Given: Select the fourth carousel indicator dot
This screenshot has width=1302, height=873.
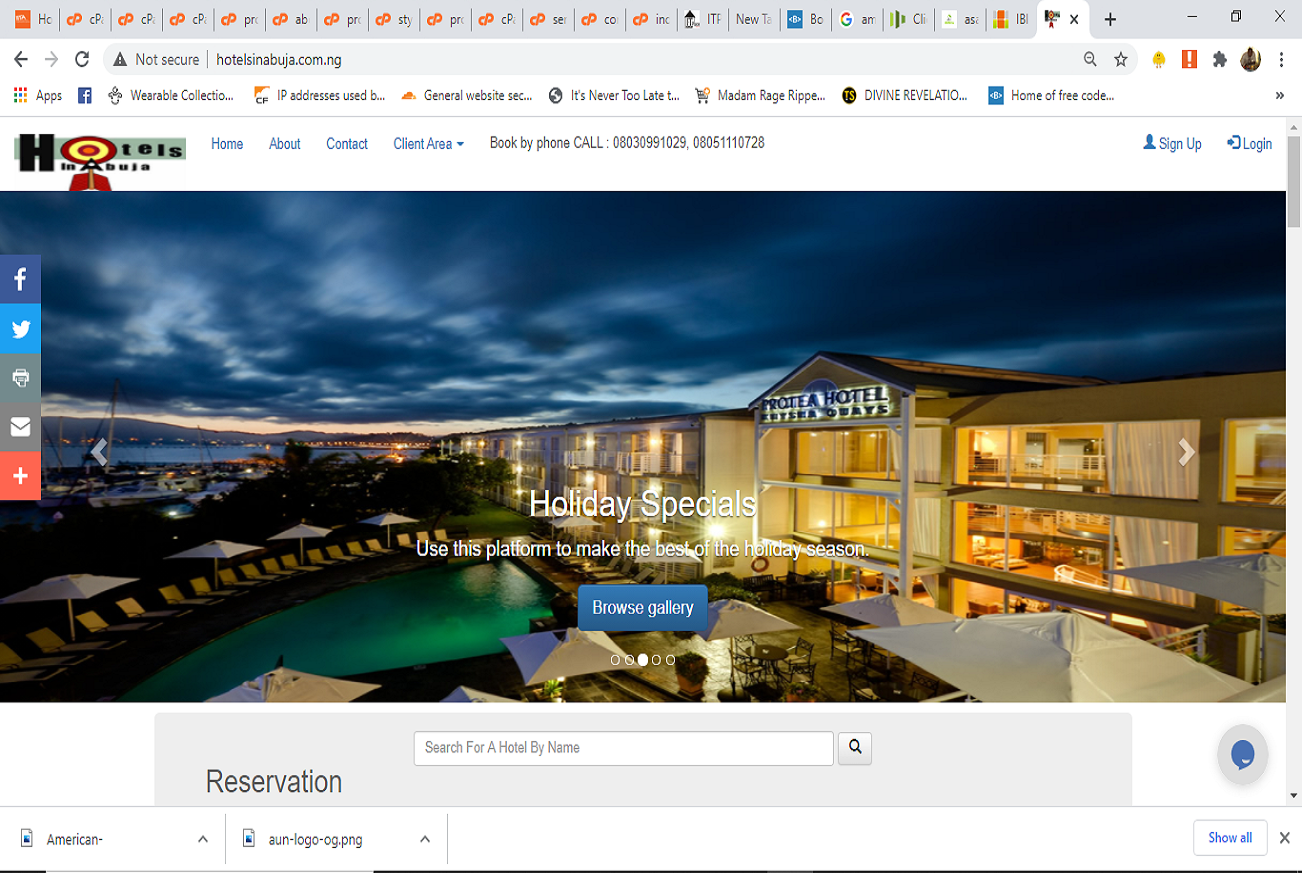Looking at the screenshot, I should (657, 660).
